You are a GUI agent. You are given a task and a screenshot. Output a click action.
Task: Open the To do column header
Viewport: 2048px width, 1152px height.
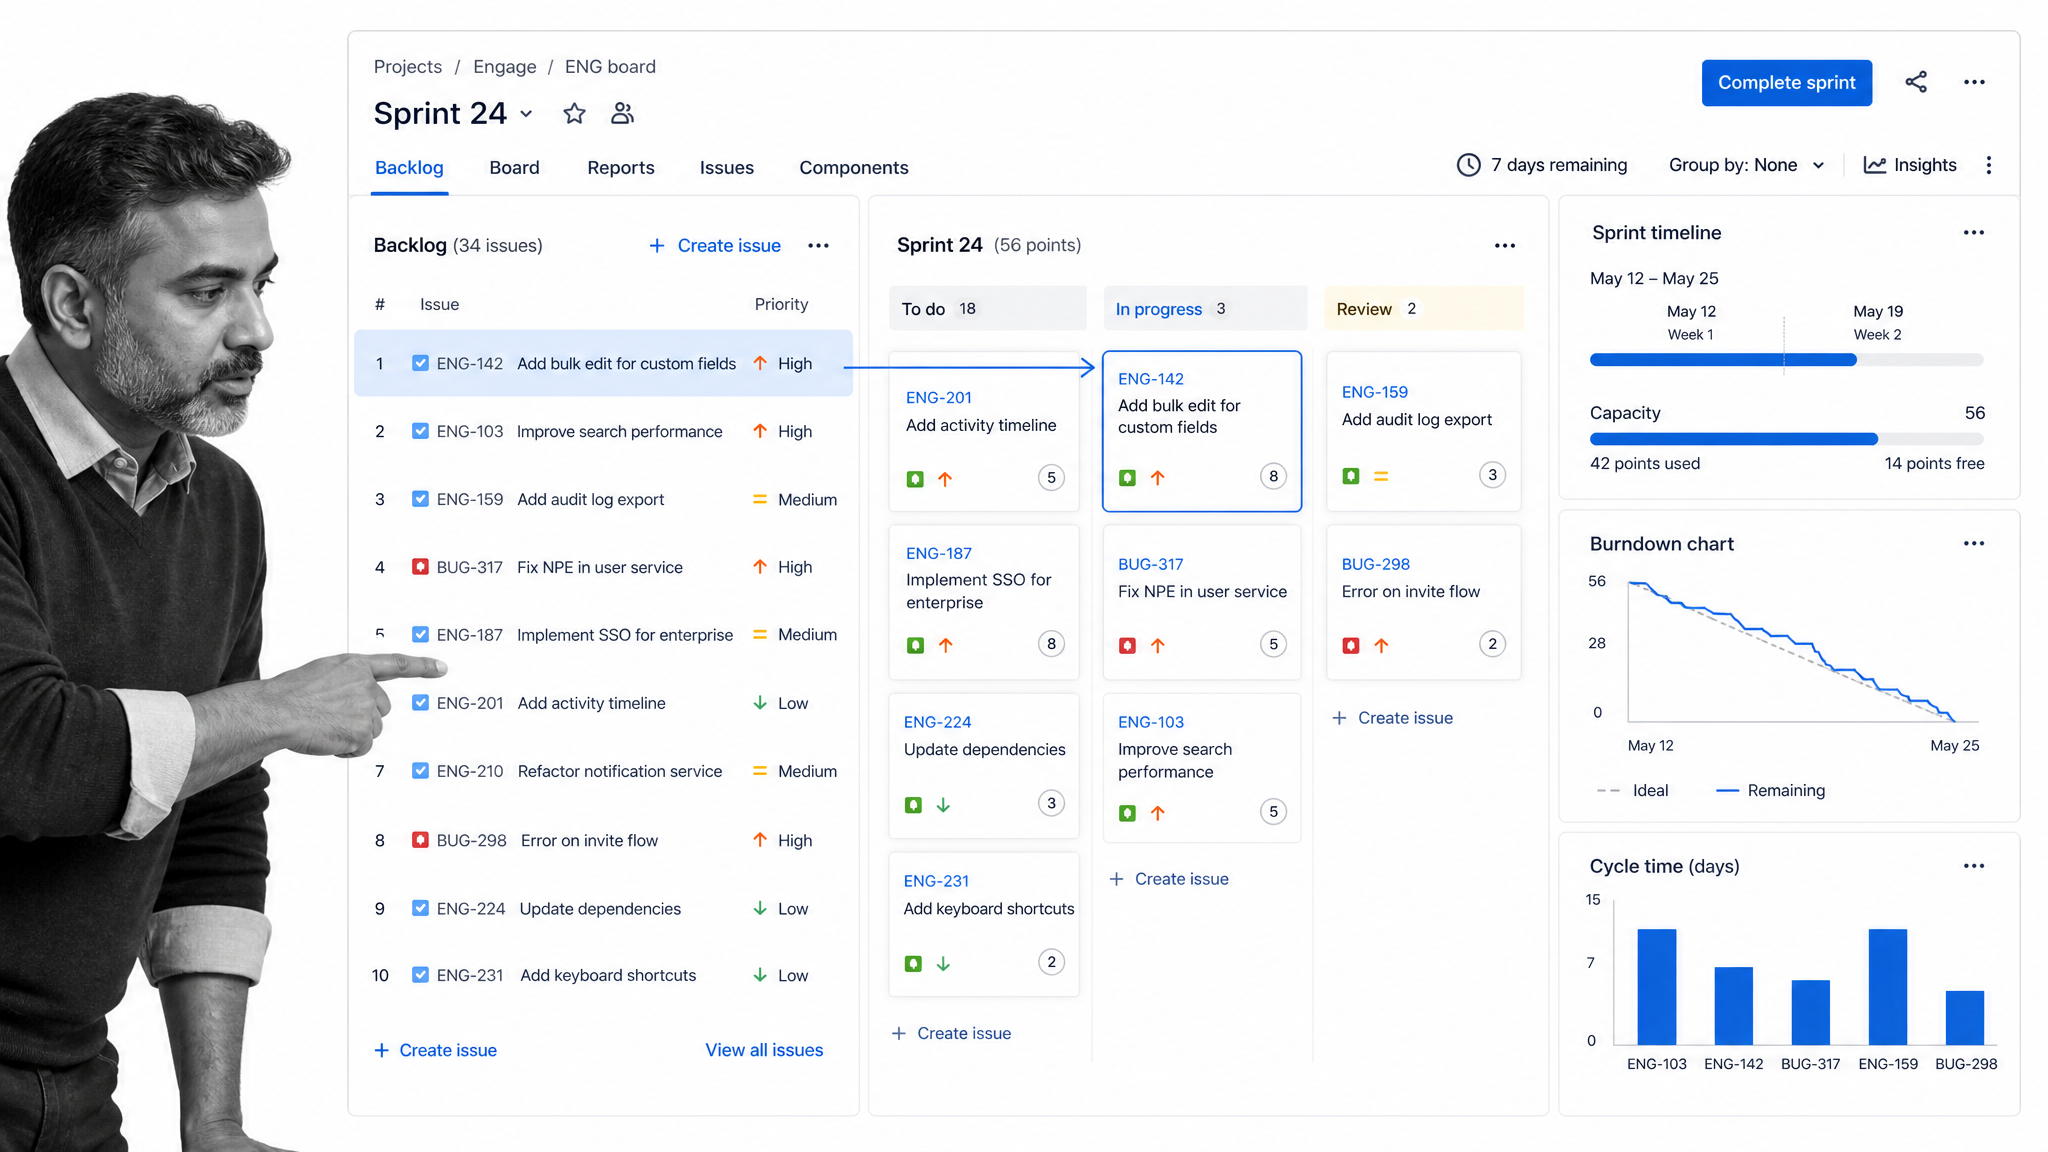coord(988,309)
